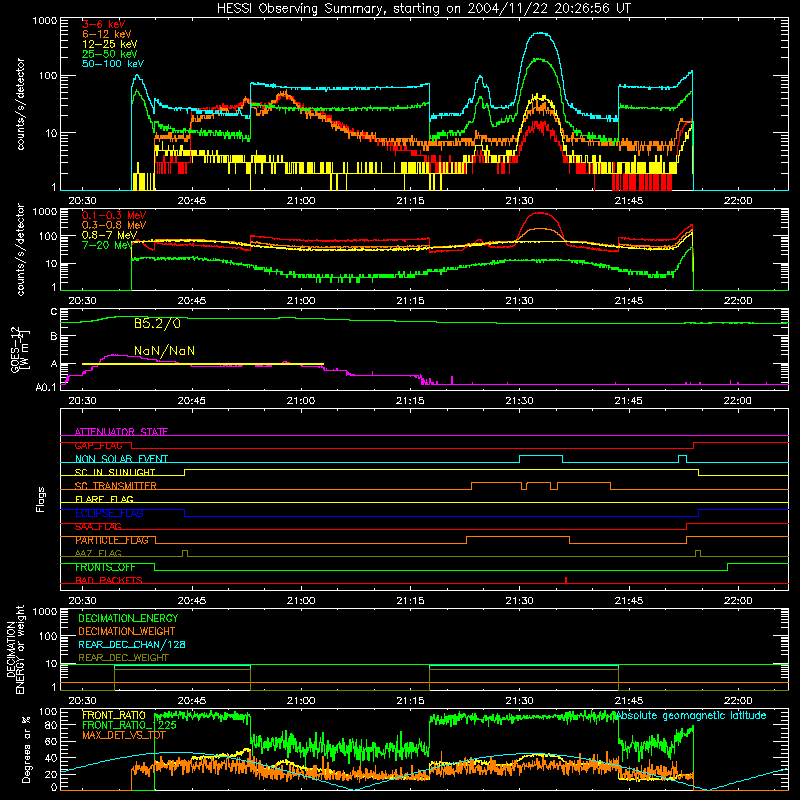Select the ATTENUATOR_STATE flag label
Image resolution: width=800 pixels, height=800 pixels.
(x=121, y=432)
